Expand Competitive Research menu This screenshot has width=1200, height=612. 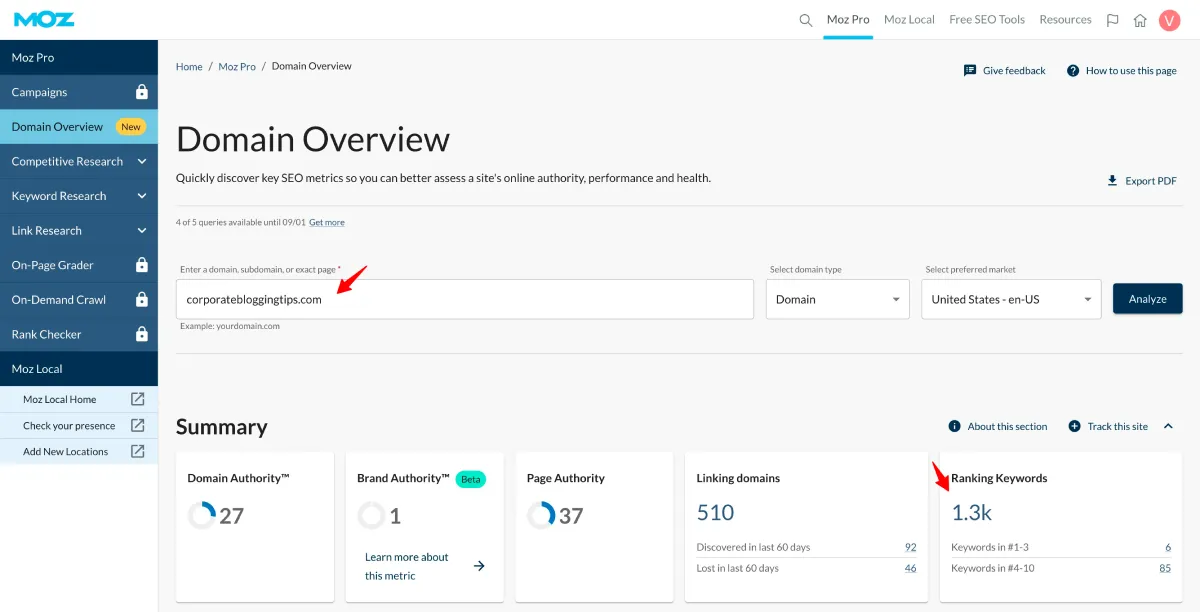click(142, 161)
